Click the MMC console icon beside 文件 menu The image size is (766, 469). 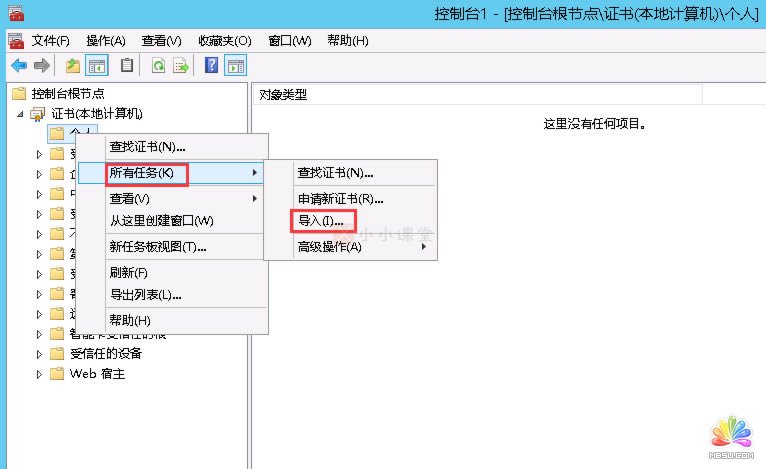point(16,40)
